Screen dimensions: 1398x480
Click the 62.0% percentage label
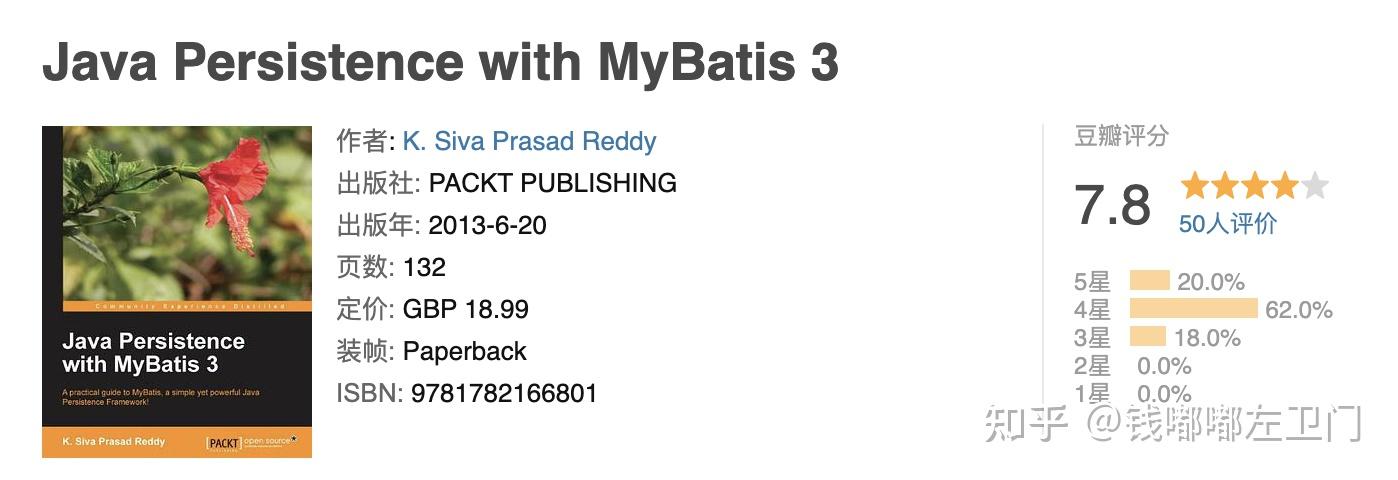(1298, 310)
